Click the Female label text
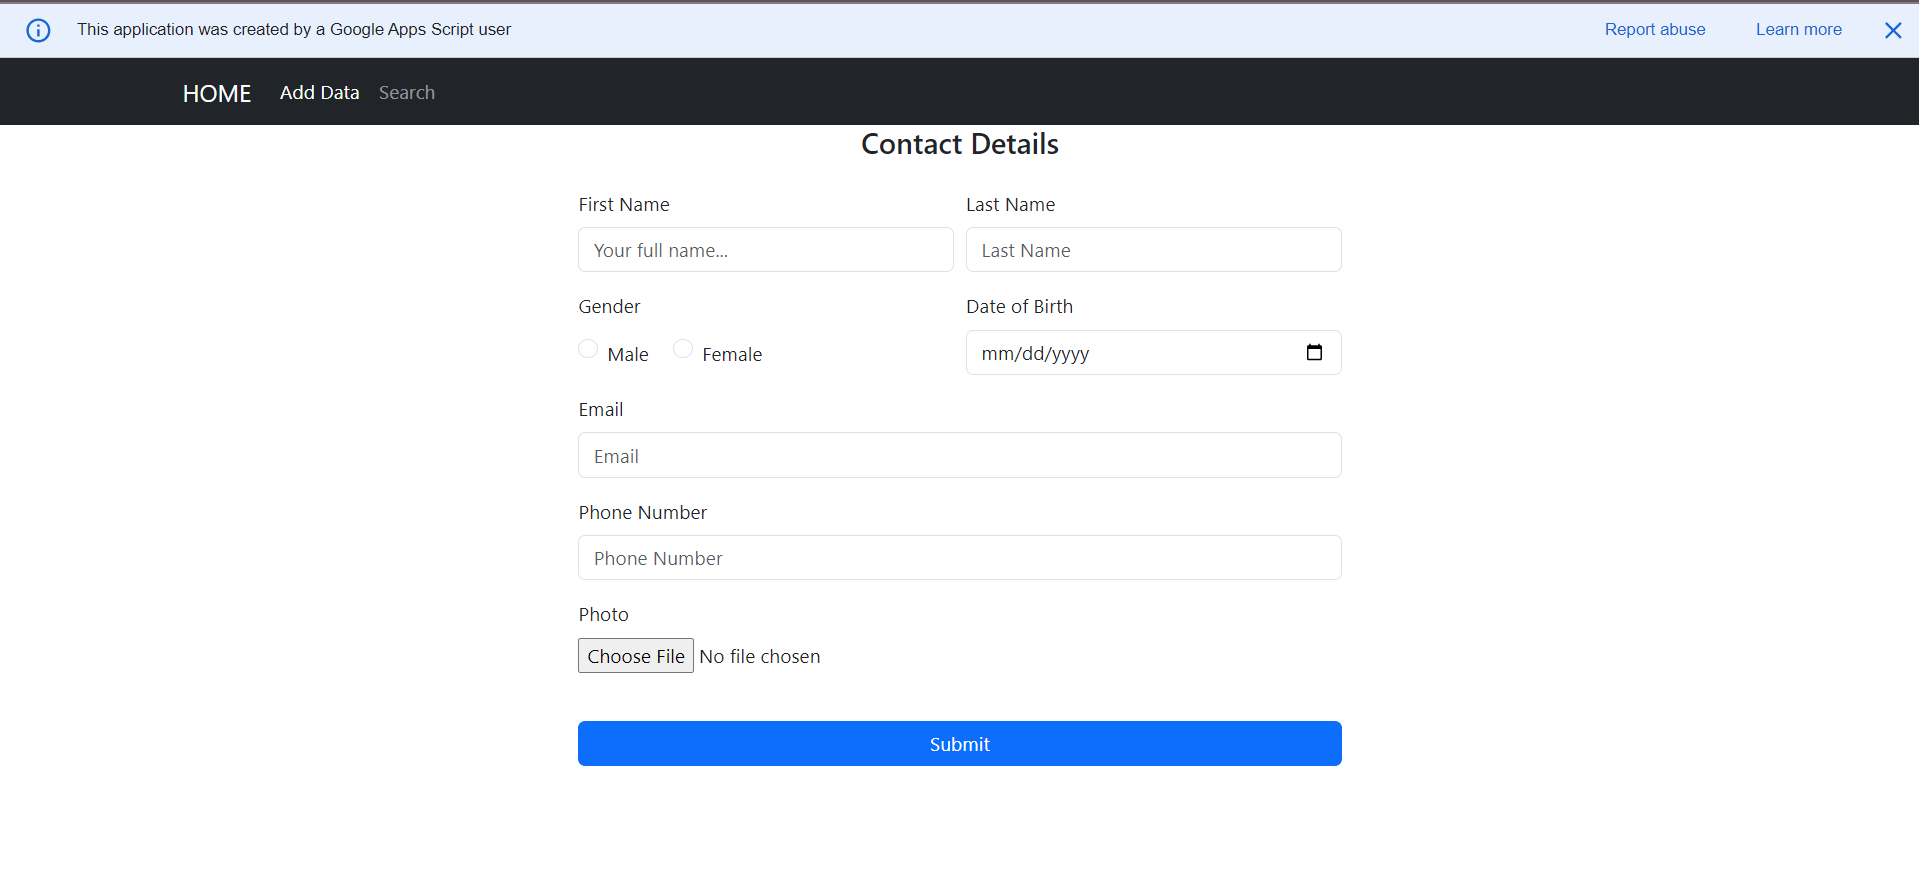Viewport: 1919px width, 878px height. (x=731, y=354)
